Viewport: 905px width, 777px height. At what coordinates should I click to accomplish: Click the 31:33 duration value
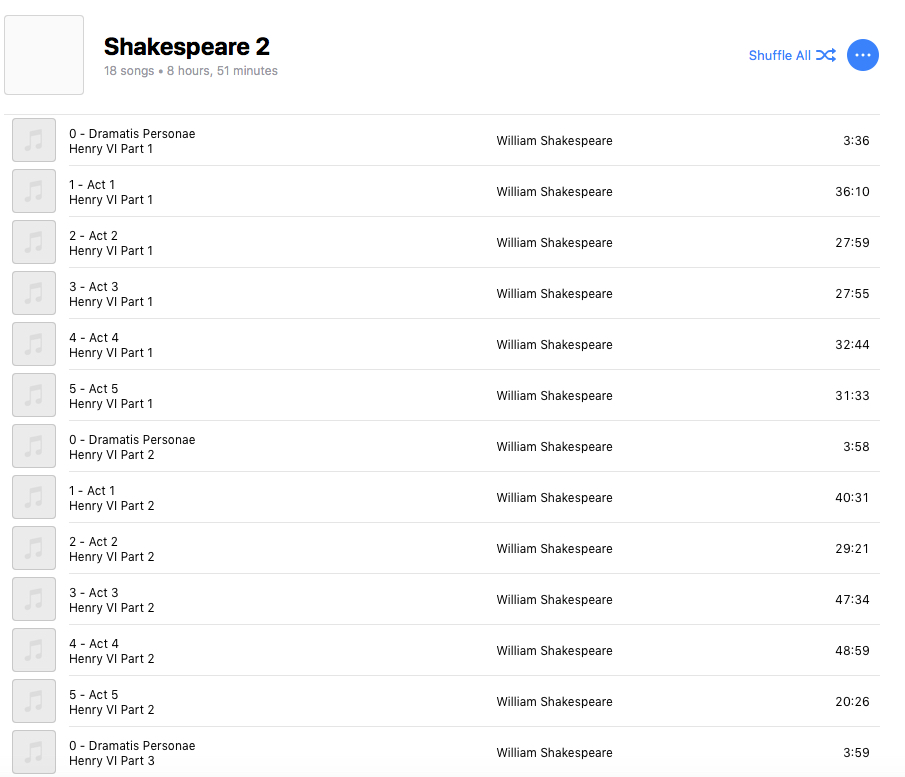click(x=852, y=395)
